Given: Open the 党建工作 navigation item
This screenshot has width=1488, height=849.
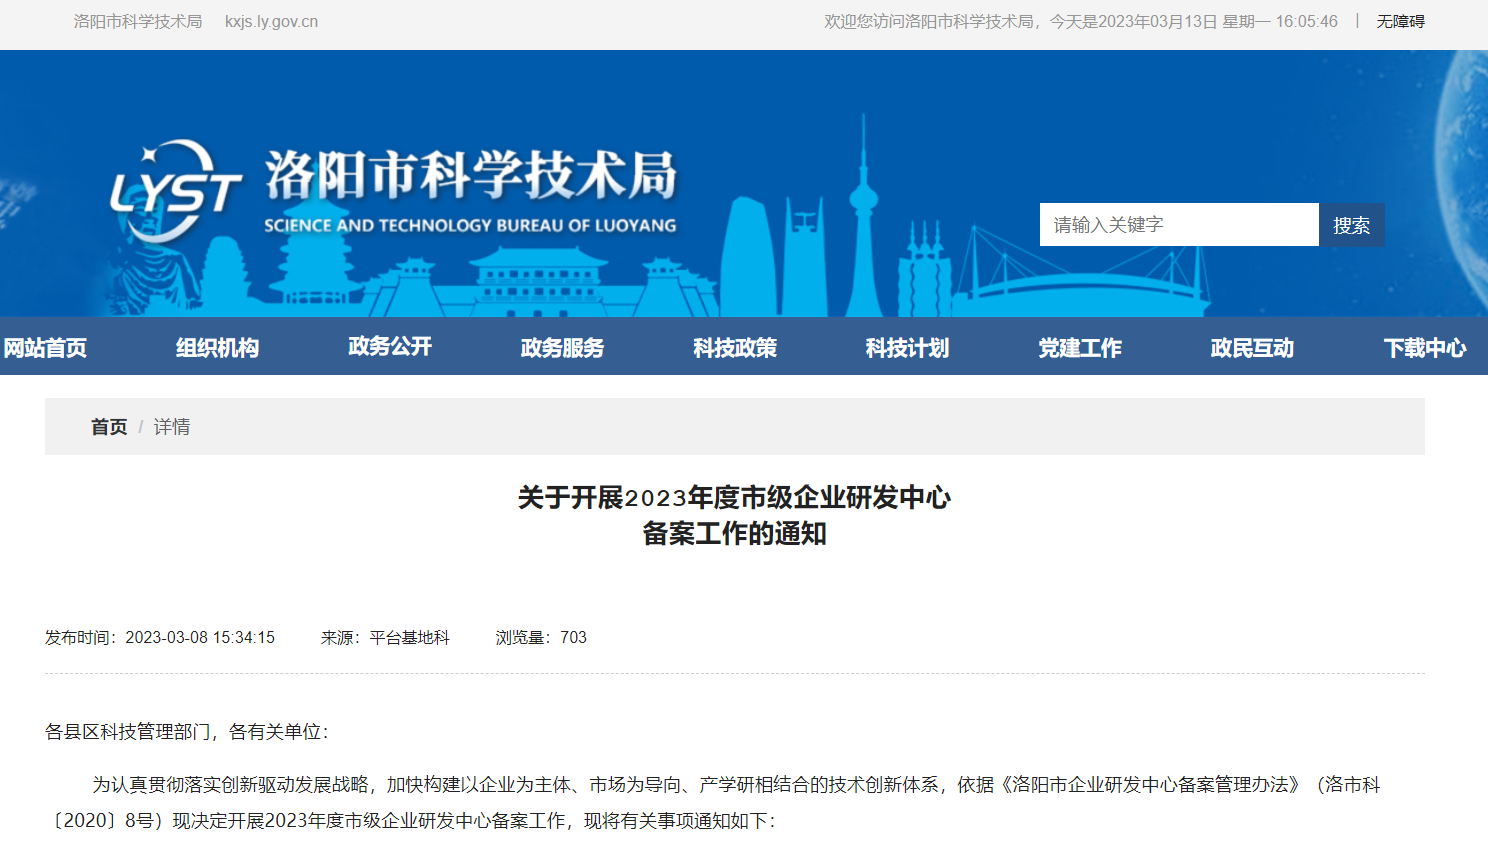Looking at the screenshot, I should coord(1080,348).
